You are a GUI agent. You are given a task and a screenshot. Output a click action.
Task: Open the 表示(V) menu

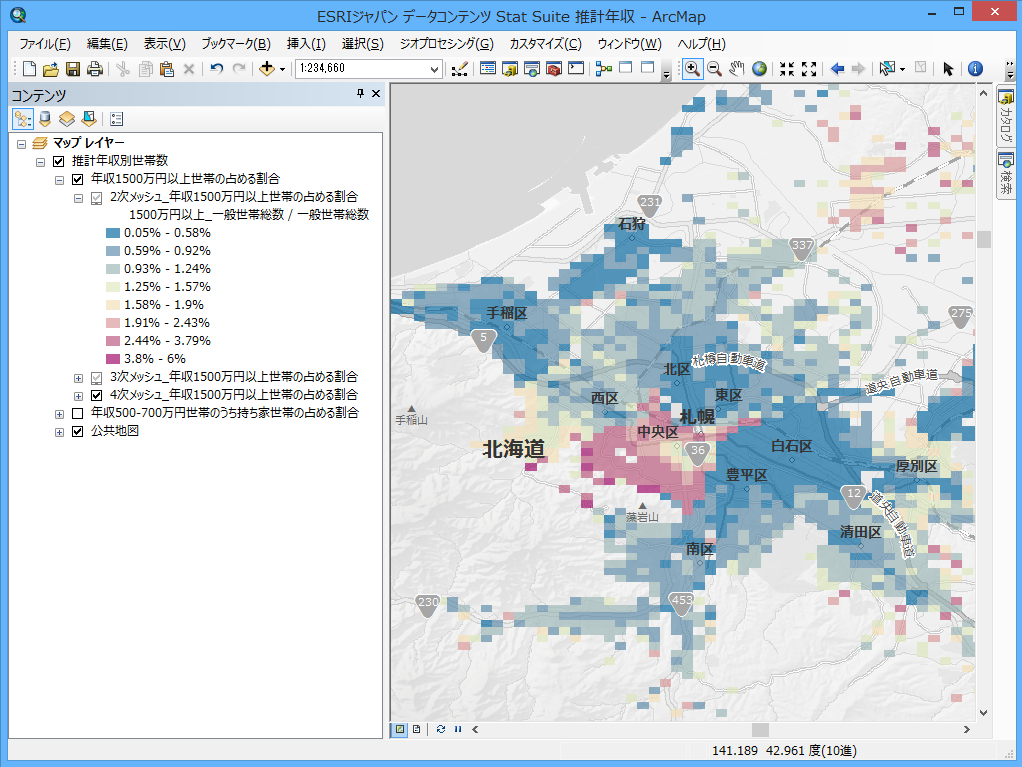click(x=164, y=44)
